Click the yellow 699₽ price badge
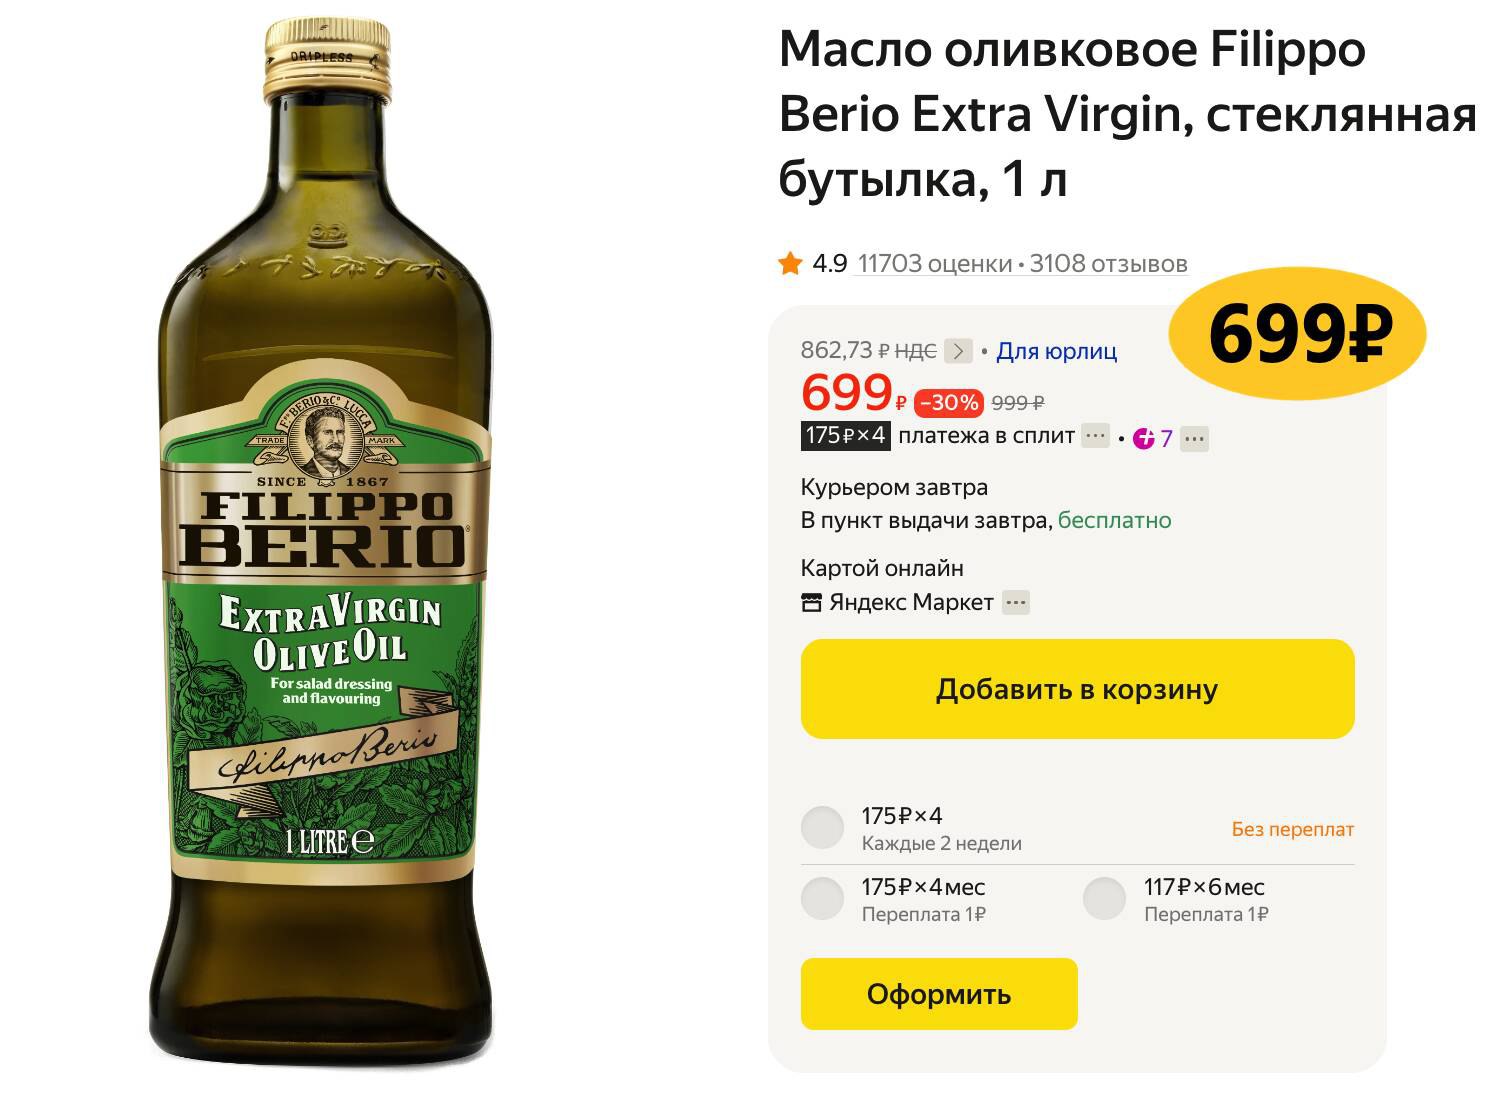Image resolution: width=1500 pixels, height=1093 pixels. click(x=1298, y=335)
